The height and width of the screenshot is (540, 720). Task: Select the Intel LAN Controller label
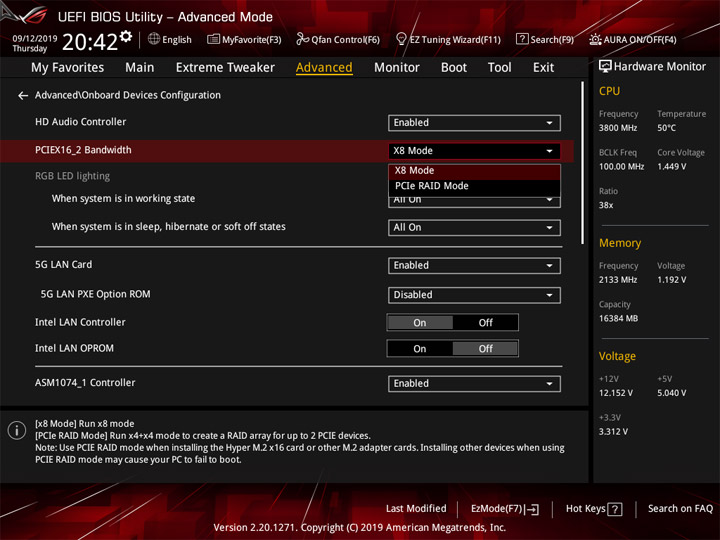(x=80, y=322)
